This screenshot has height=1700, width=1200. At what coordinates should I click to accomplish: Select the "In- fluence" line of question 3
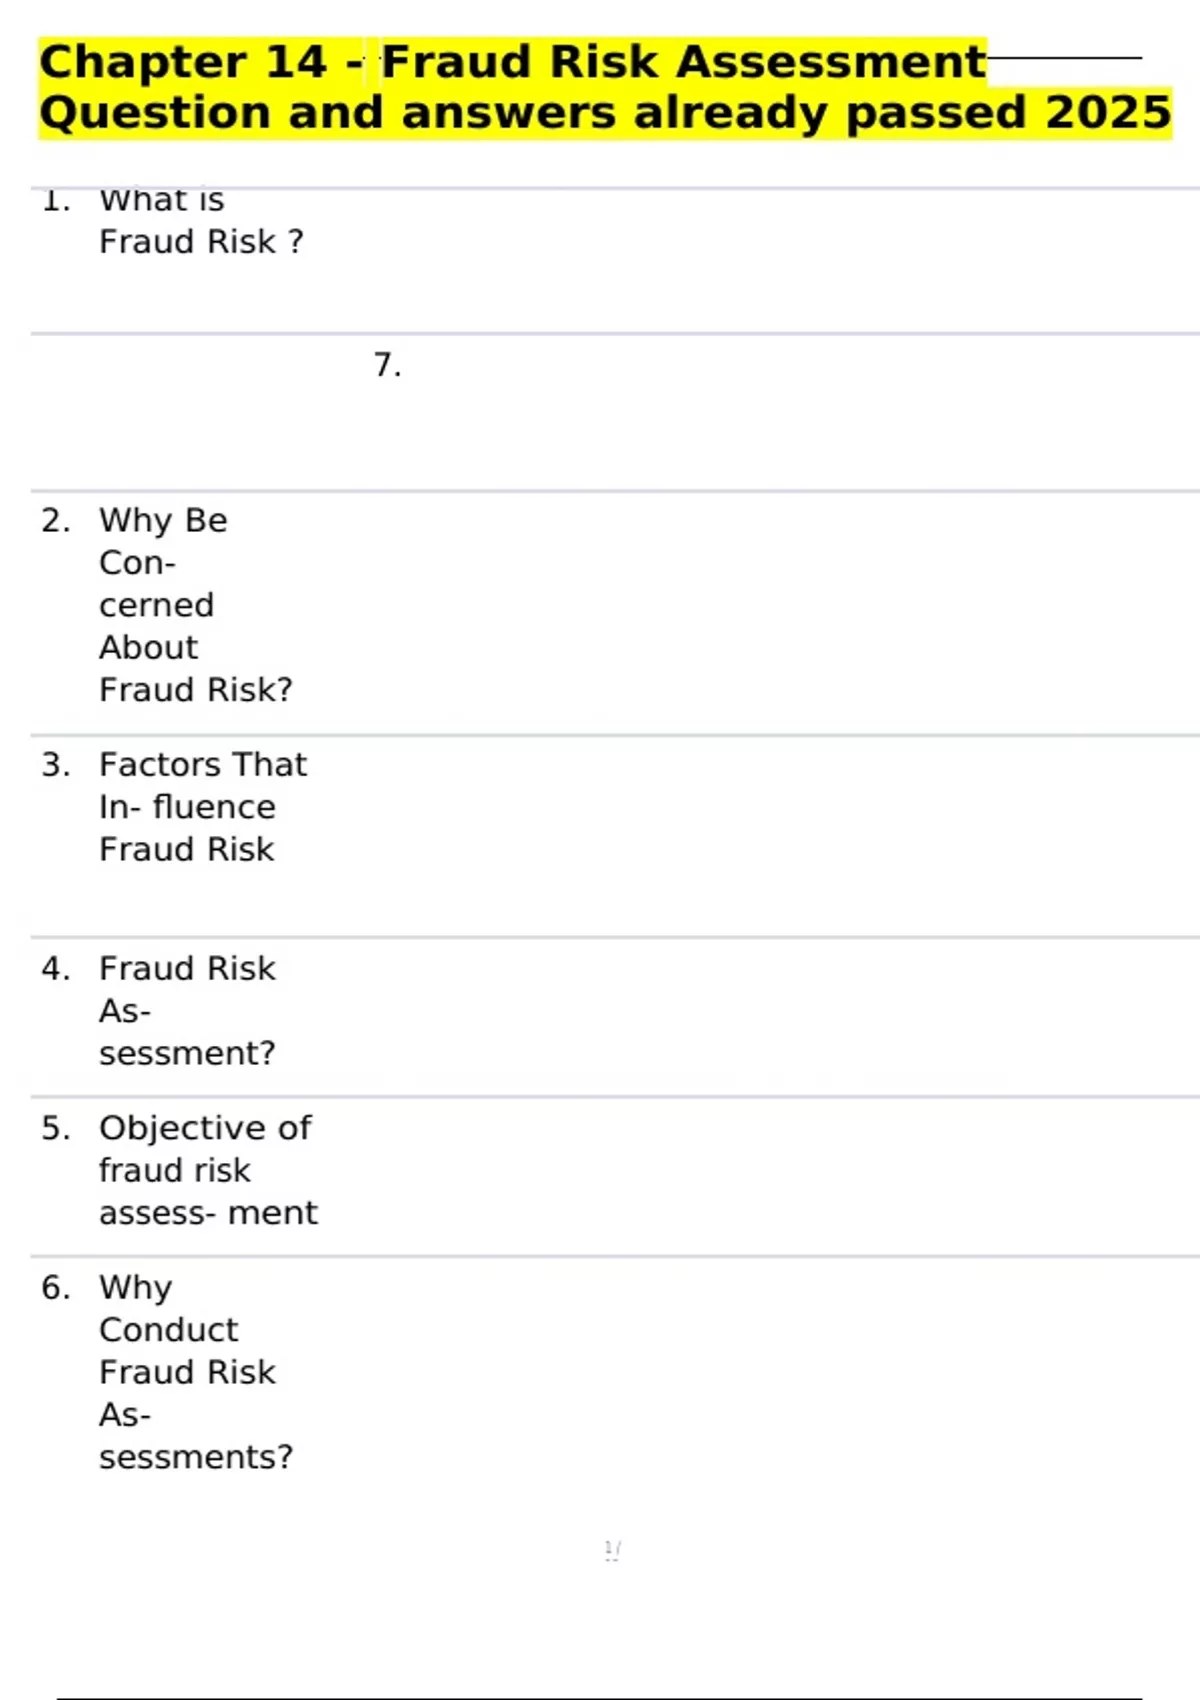click(187, 807)
